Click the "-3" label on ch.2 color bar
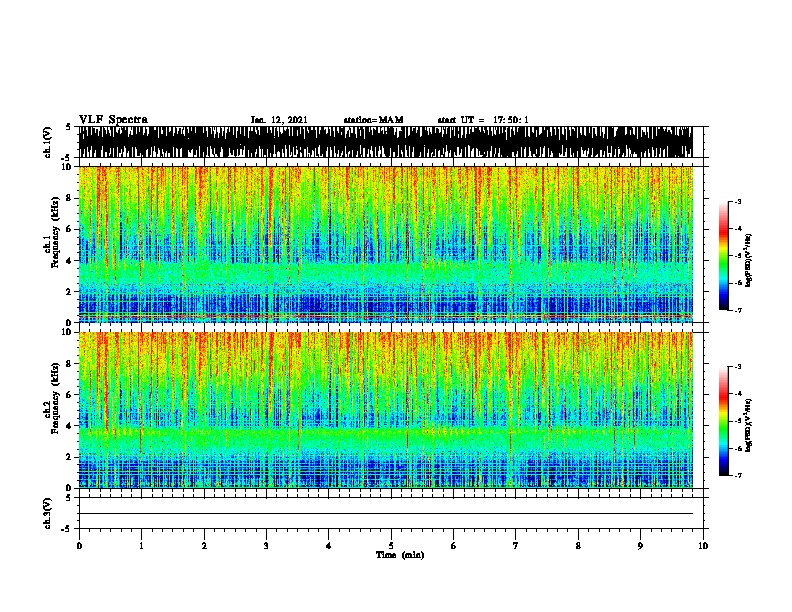Image resolution: width=792 pixels, height=612 pixels. coord(737,367)
